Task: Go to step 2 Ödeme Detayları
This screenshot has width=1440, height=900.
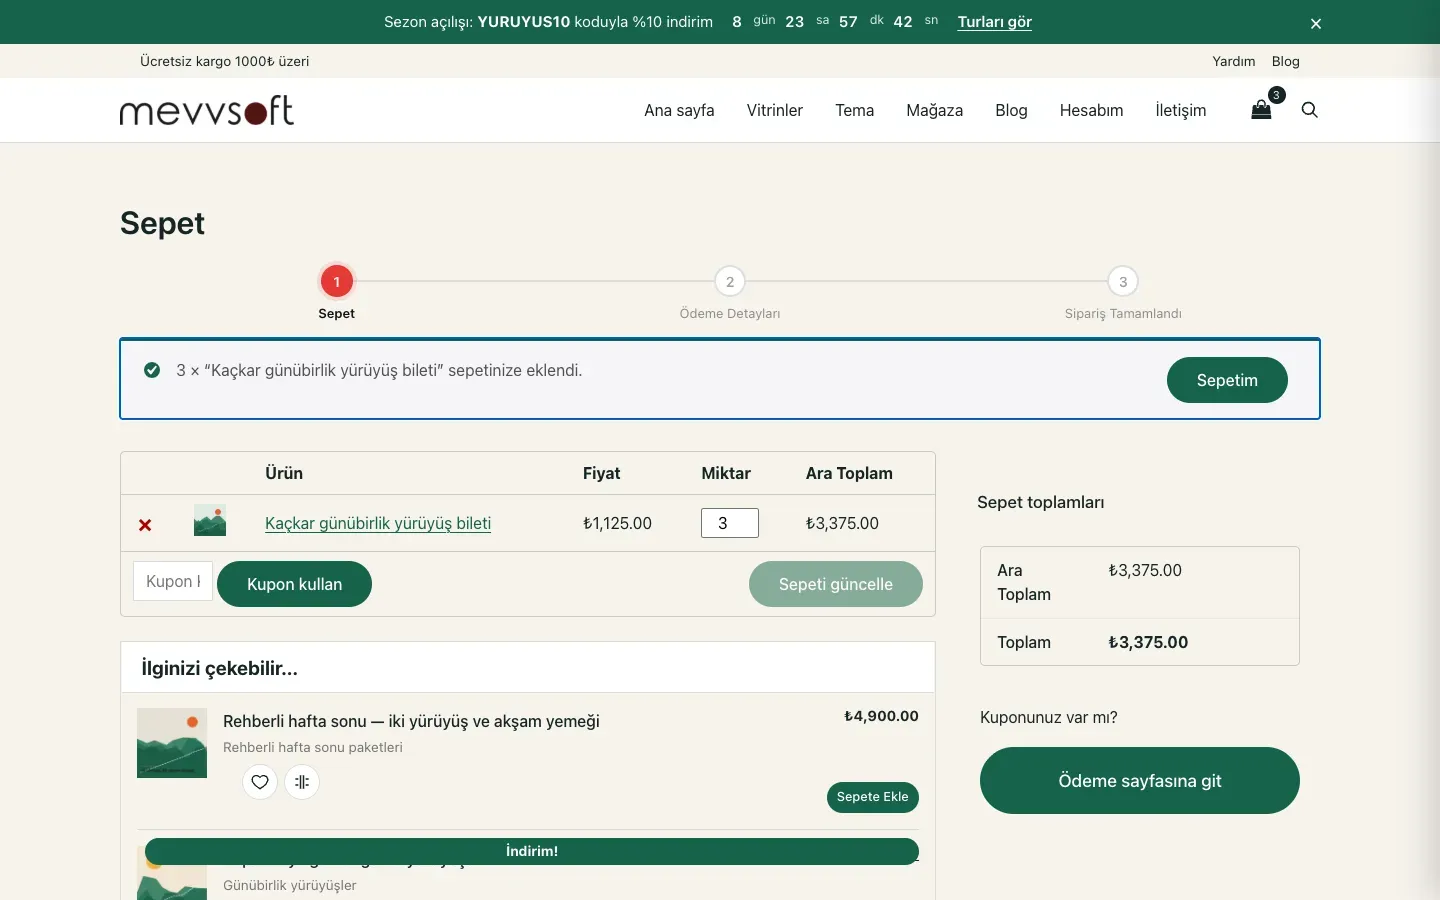Action: tap(730, 282)
